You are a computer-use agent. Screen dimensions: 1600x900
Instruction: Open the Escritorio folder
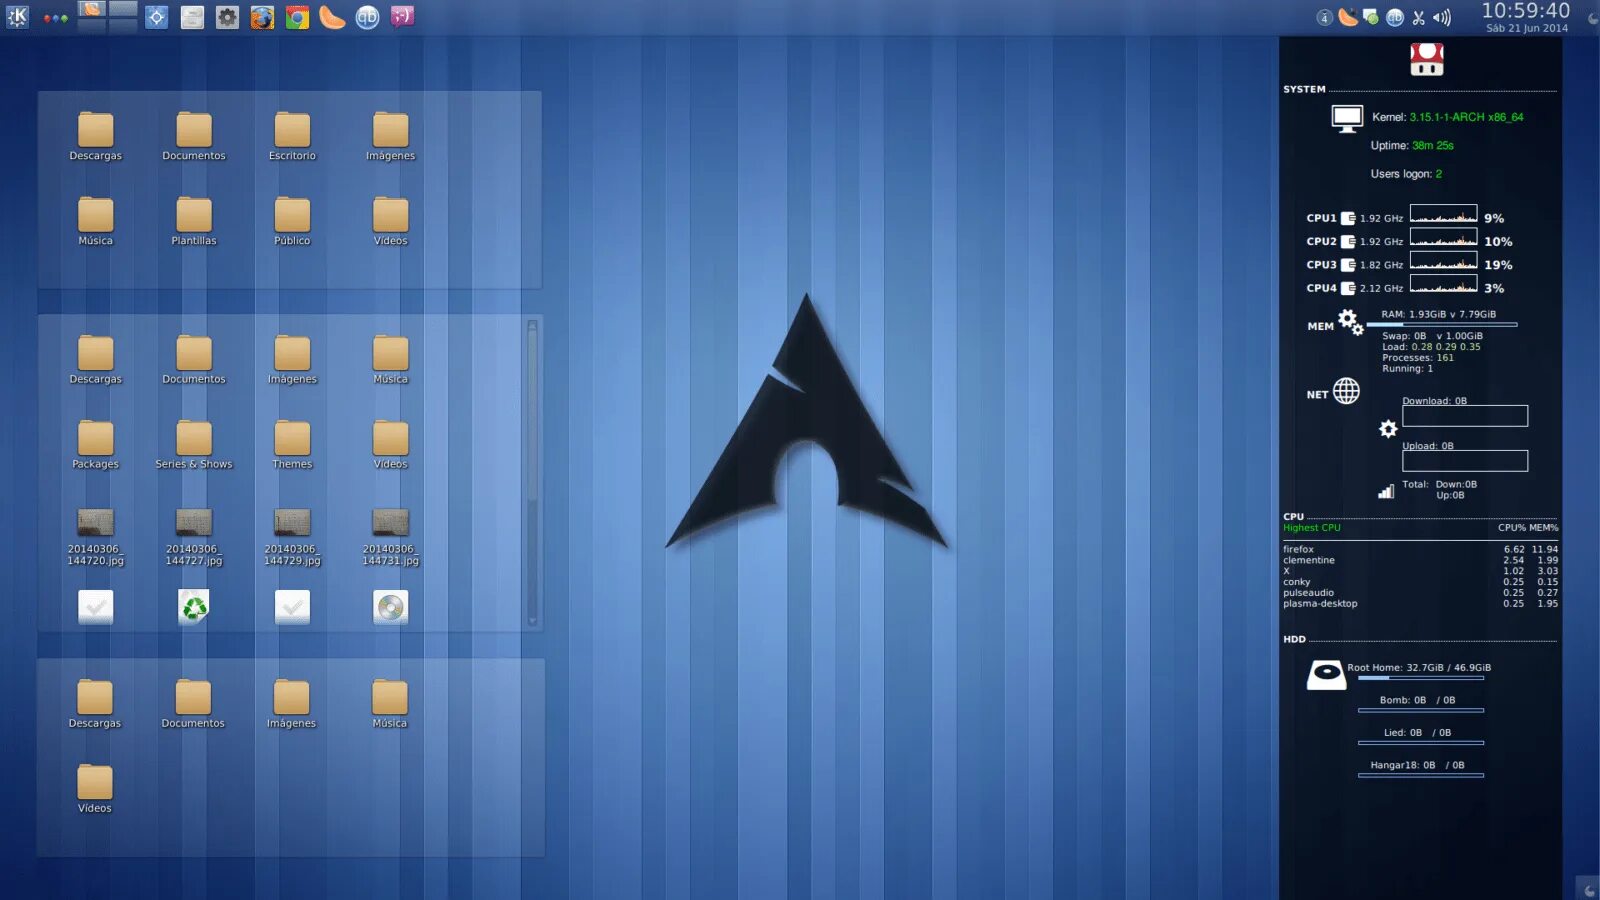292,137
